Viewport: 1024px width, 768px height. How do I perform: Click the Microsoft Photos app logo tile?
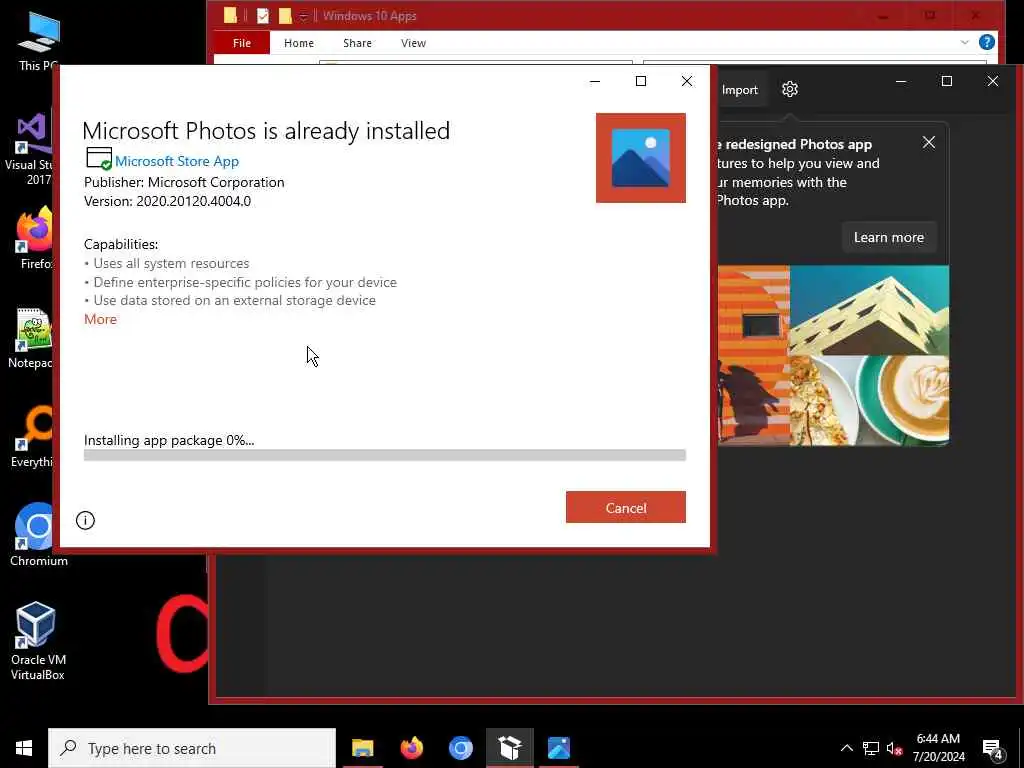641,158
